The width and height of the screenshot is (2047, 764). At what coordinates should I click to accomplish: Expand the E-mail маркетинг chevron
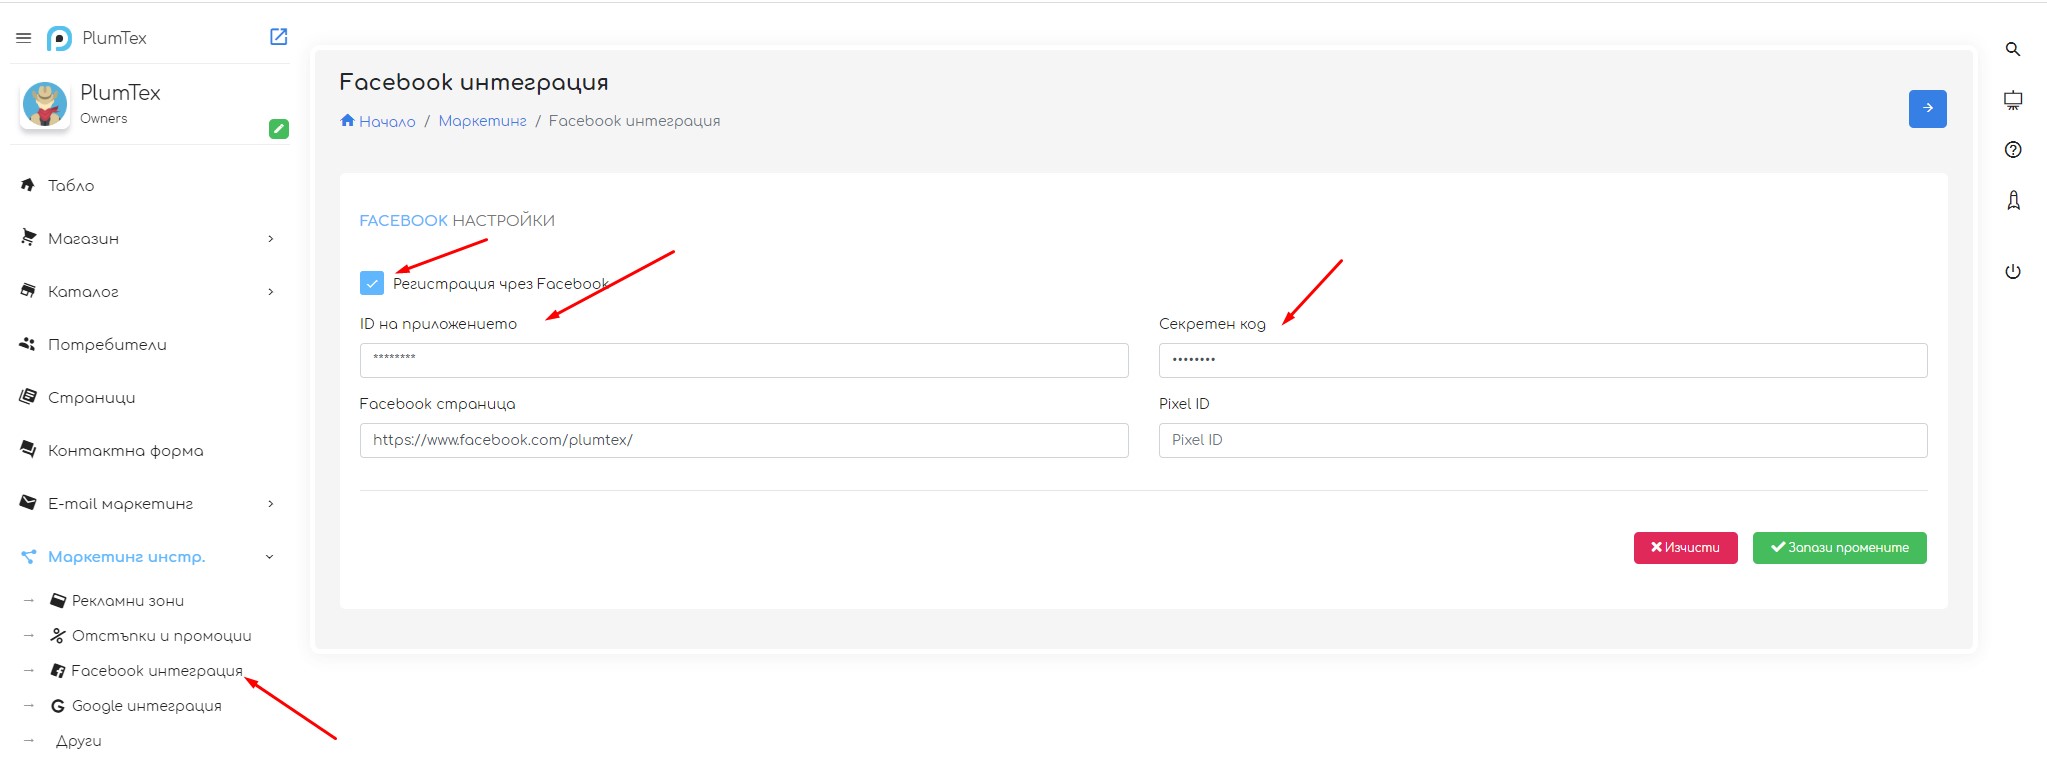point(270,503)
